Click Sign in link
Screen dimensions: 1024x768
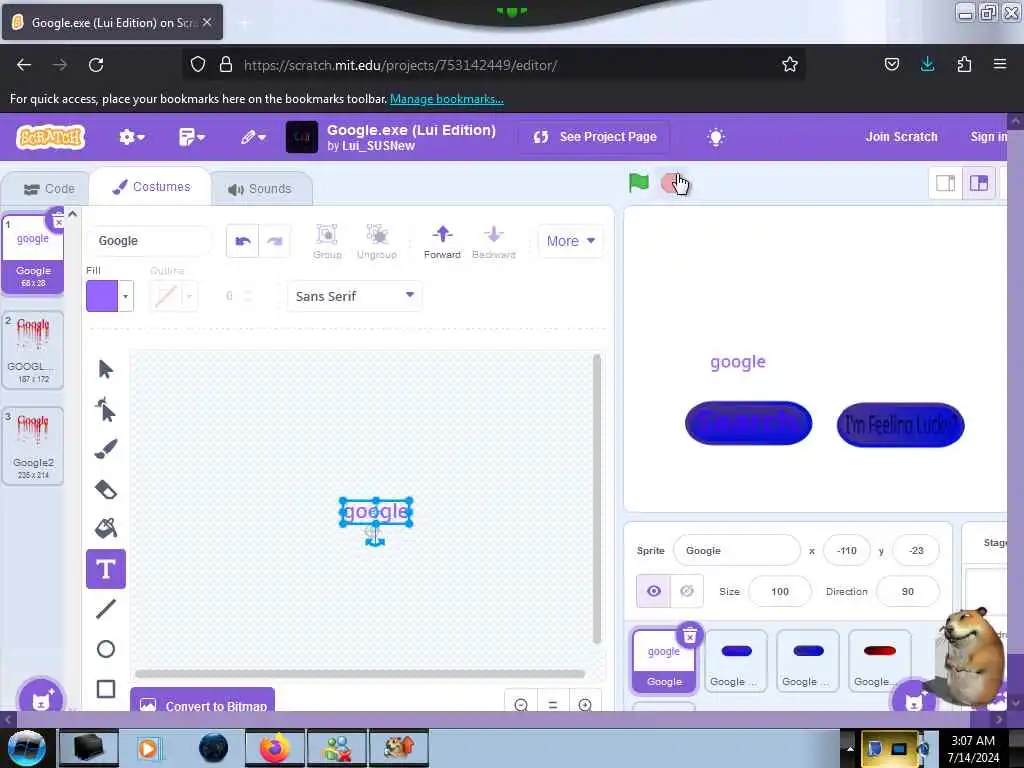(989, 137)
